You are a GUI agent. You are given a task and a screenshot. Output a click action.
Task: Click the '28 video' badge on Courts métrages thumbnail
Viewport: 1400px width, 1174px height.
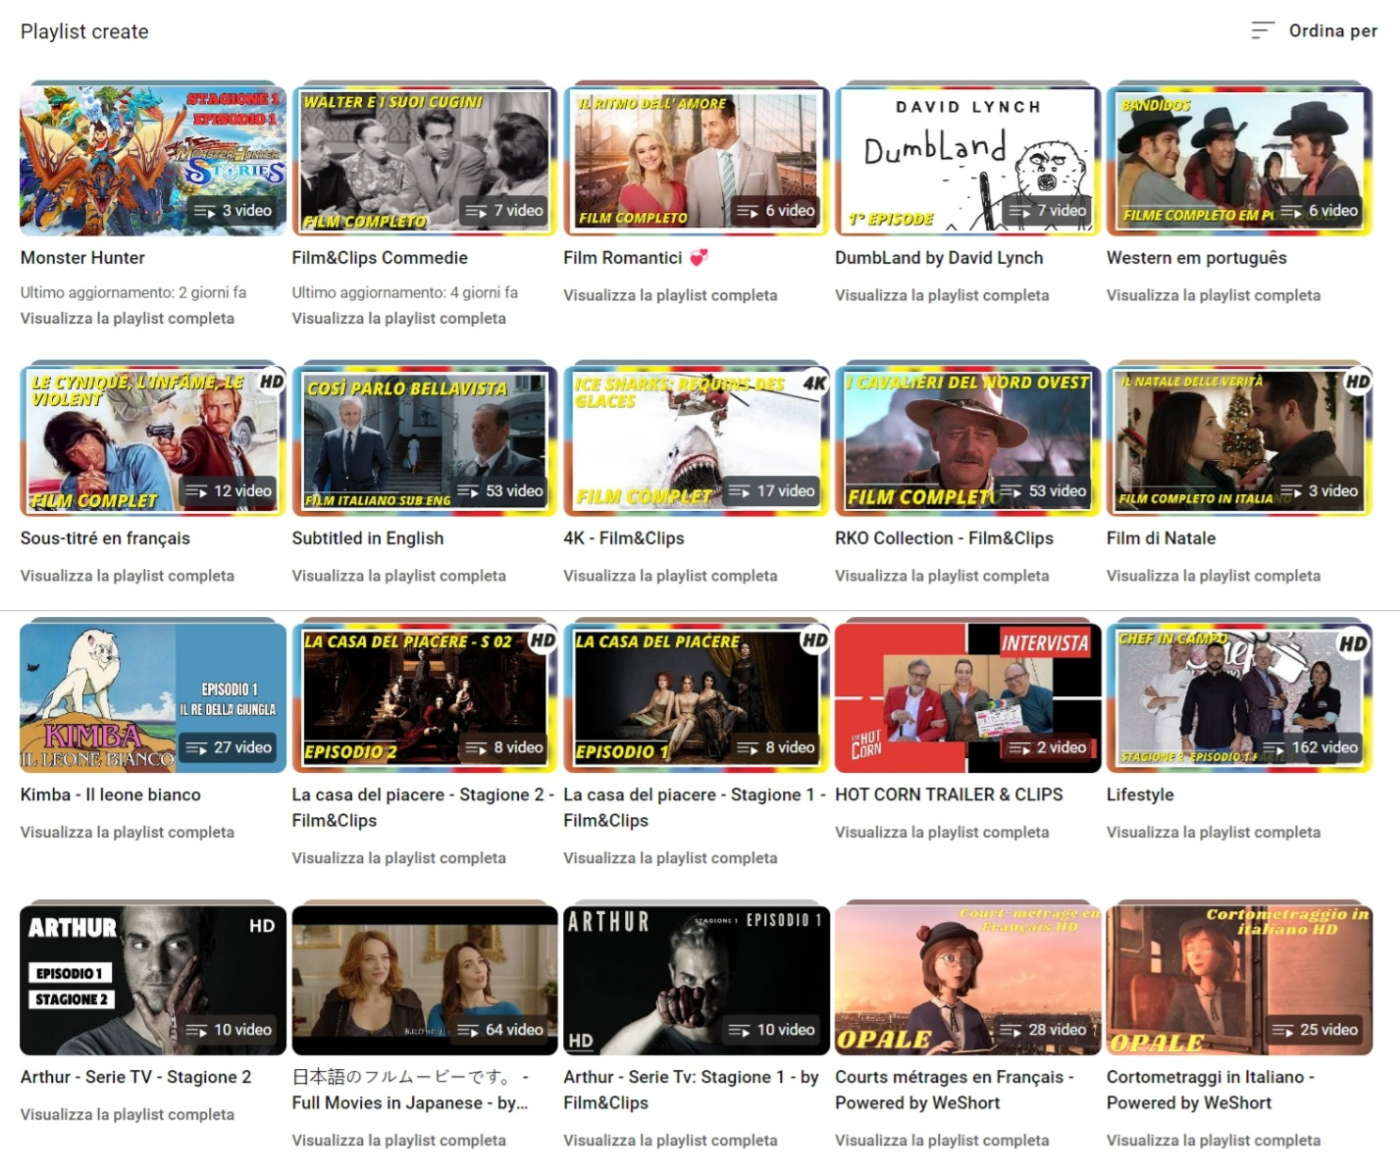click(x=1044, y=1030)
